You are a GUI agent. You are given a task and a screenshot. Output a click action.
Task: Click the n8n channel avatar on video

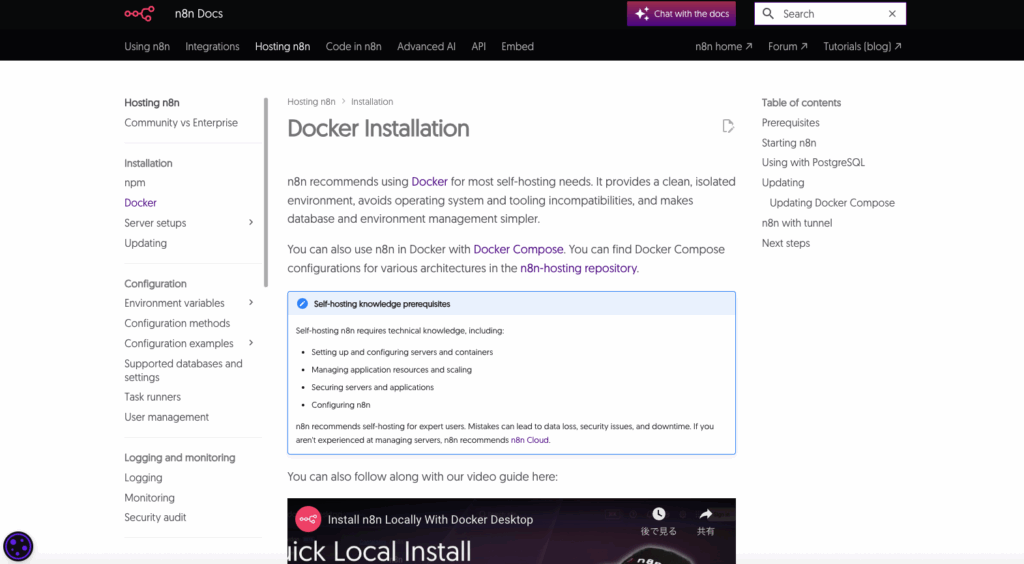click(x=308, y=519)
